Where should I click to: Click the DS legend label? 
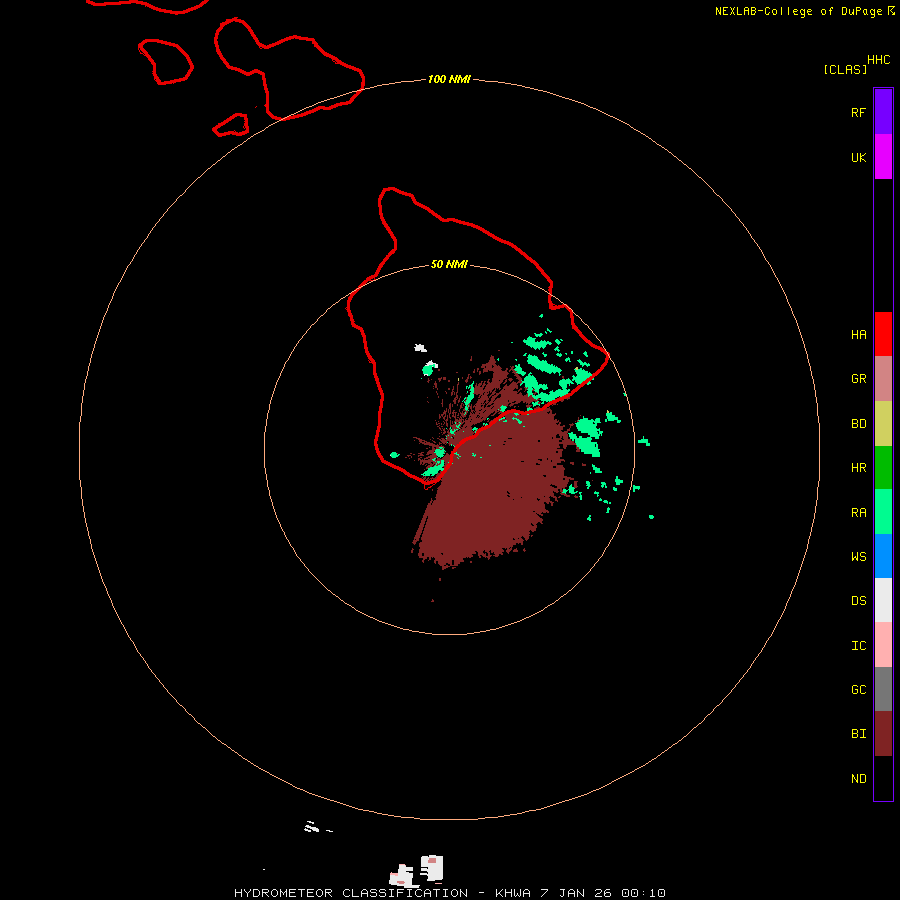click(x=858, y=600)
